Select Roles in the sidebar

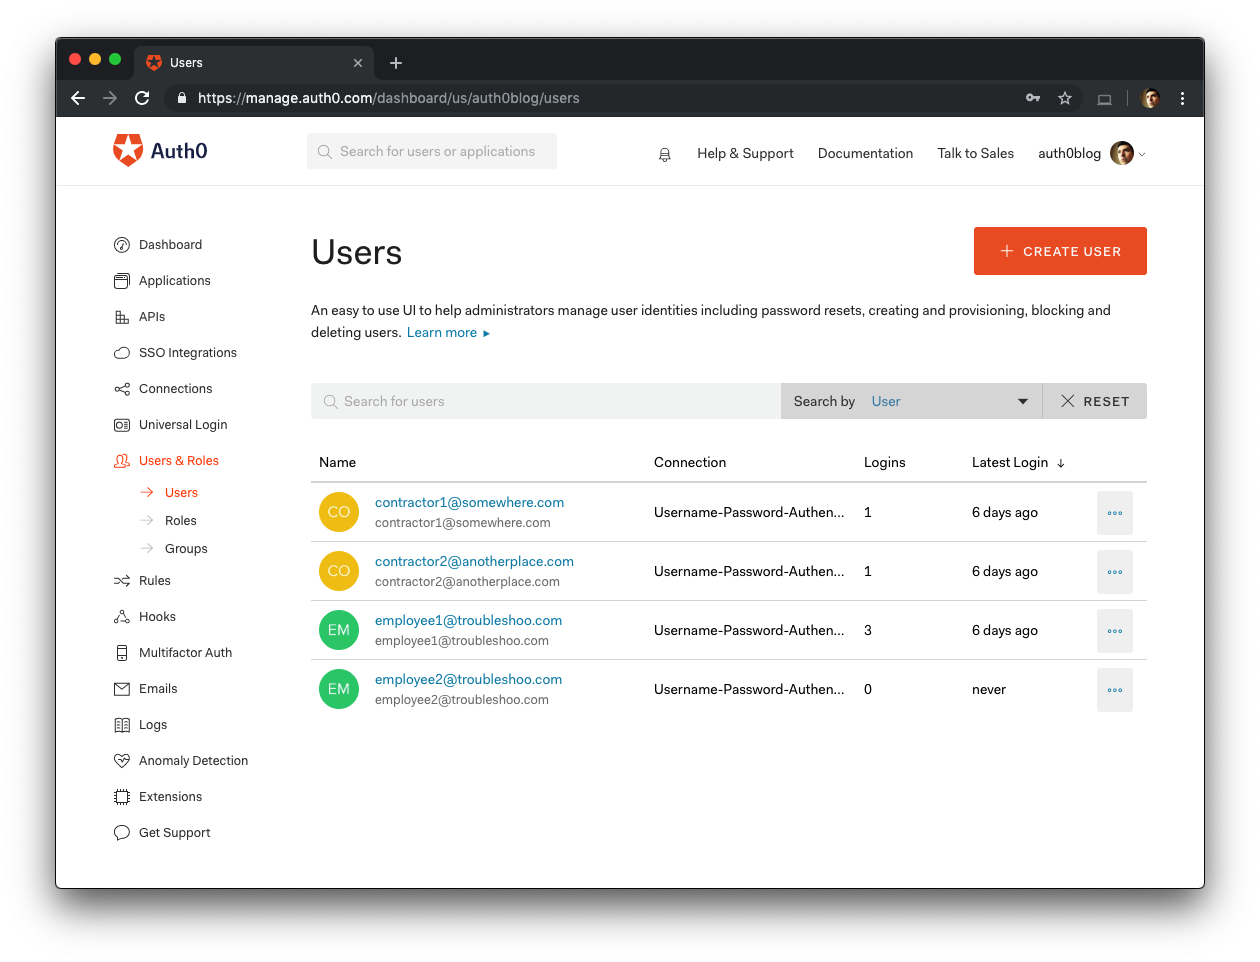[x=180, y=521]
